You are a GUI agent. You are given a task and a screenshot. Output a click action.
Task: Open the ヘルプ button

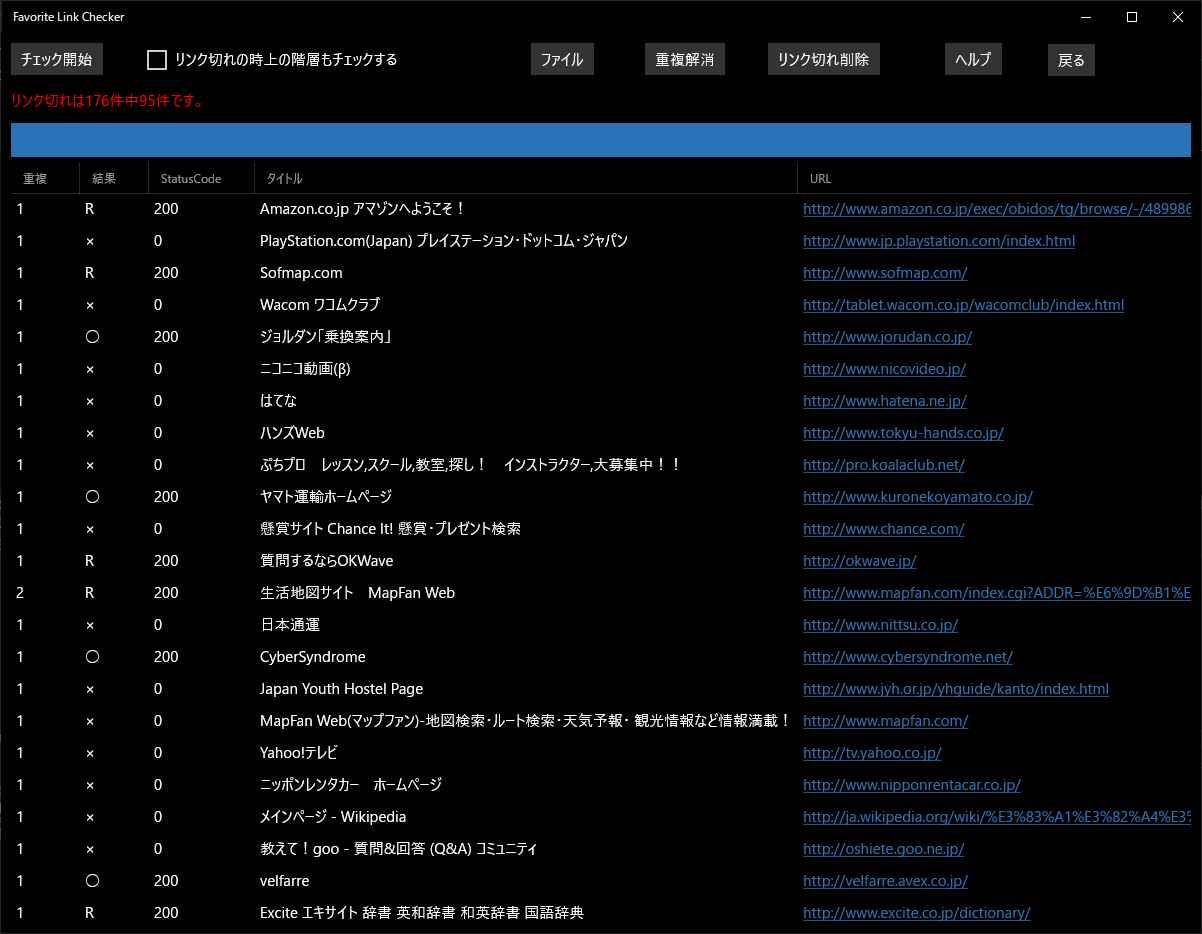pos(973,60)
